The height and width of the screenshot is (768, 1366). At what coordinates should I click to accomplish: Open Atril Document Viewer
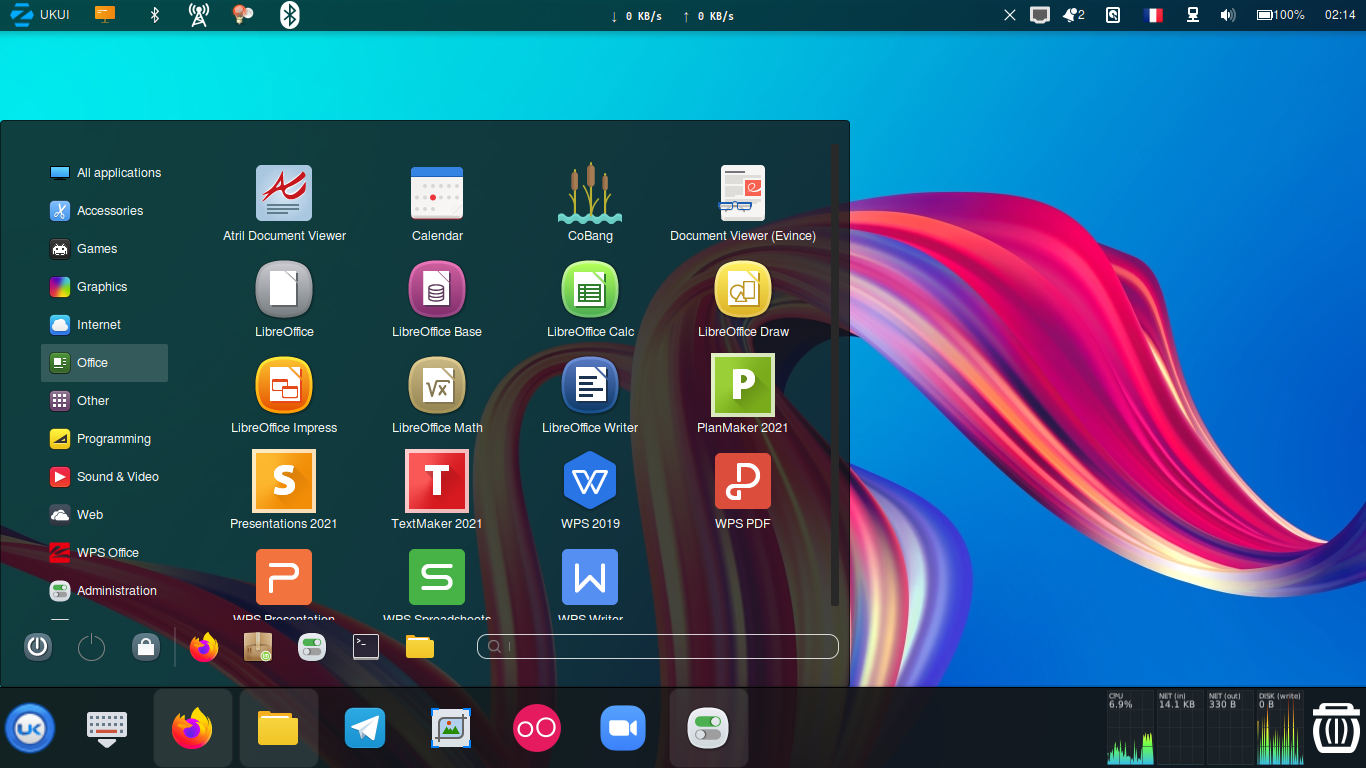point(284,204)
